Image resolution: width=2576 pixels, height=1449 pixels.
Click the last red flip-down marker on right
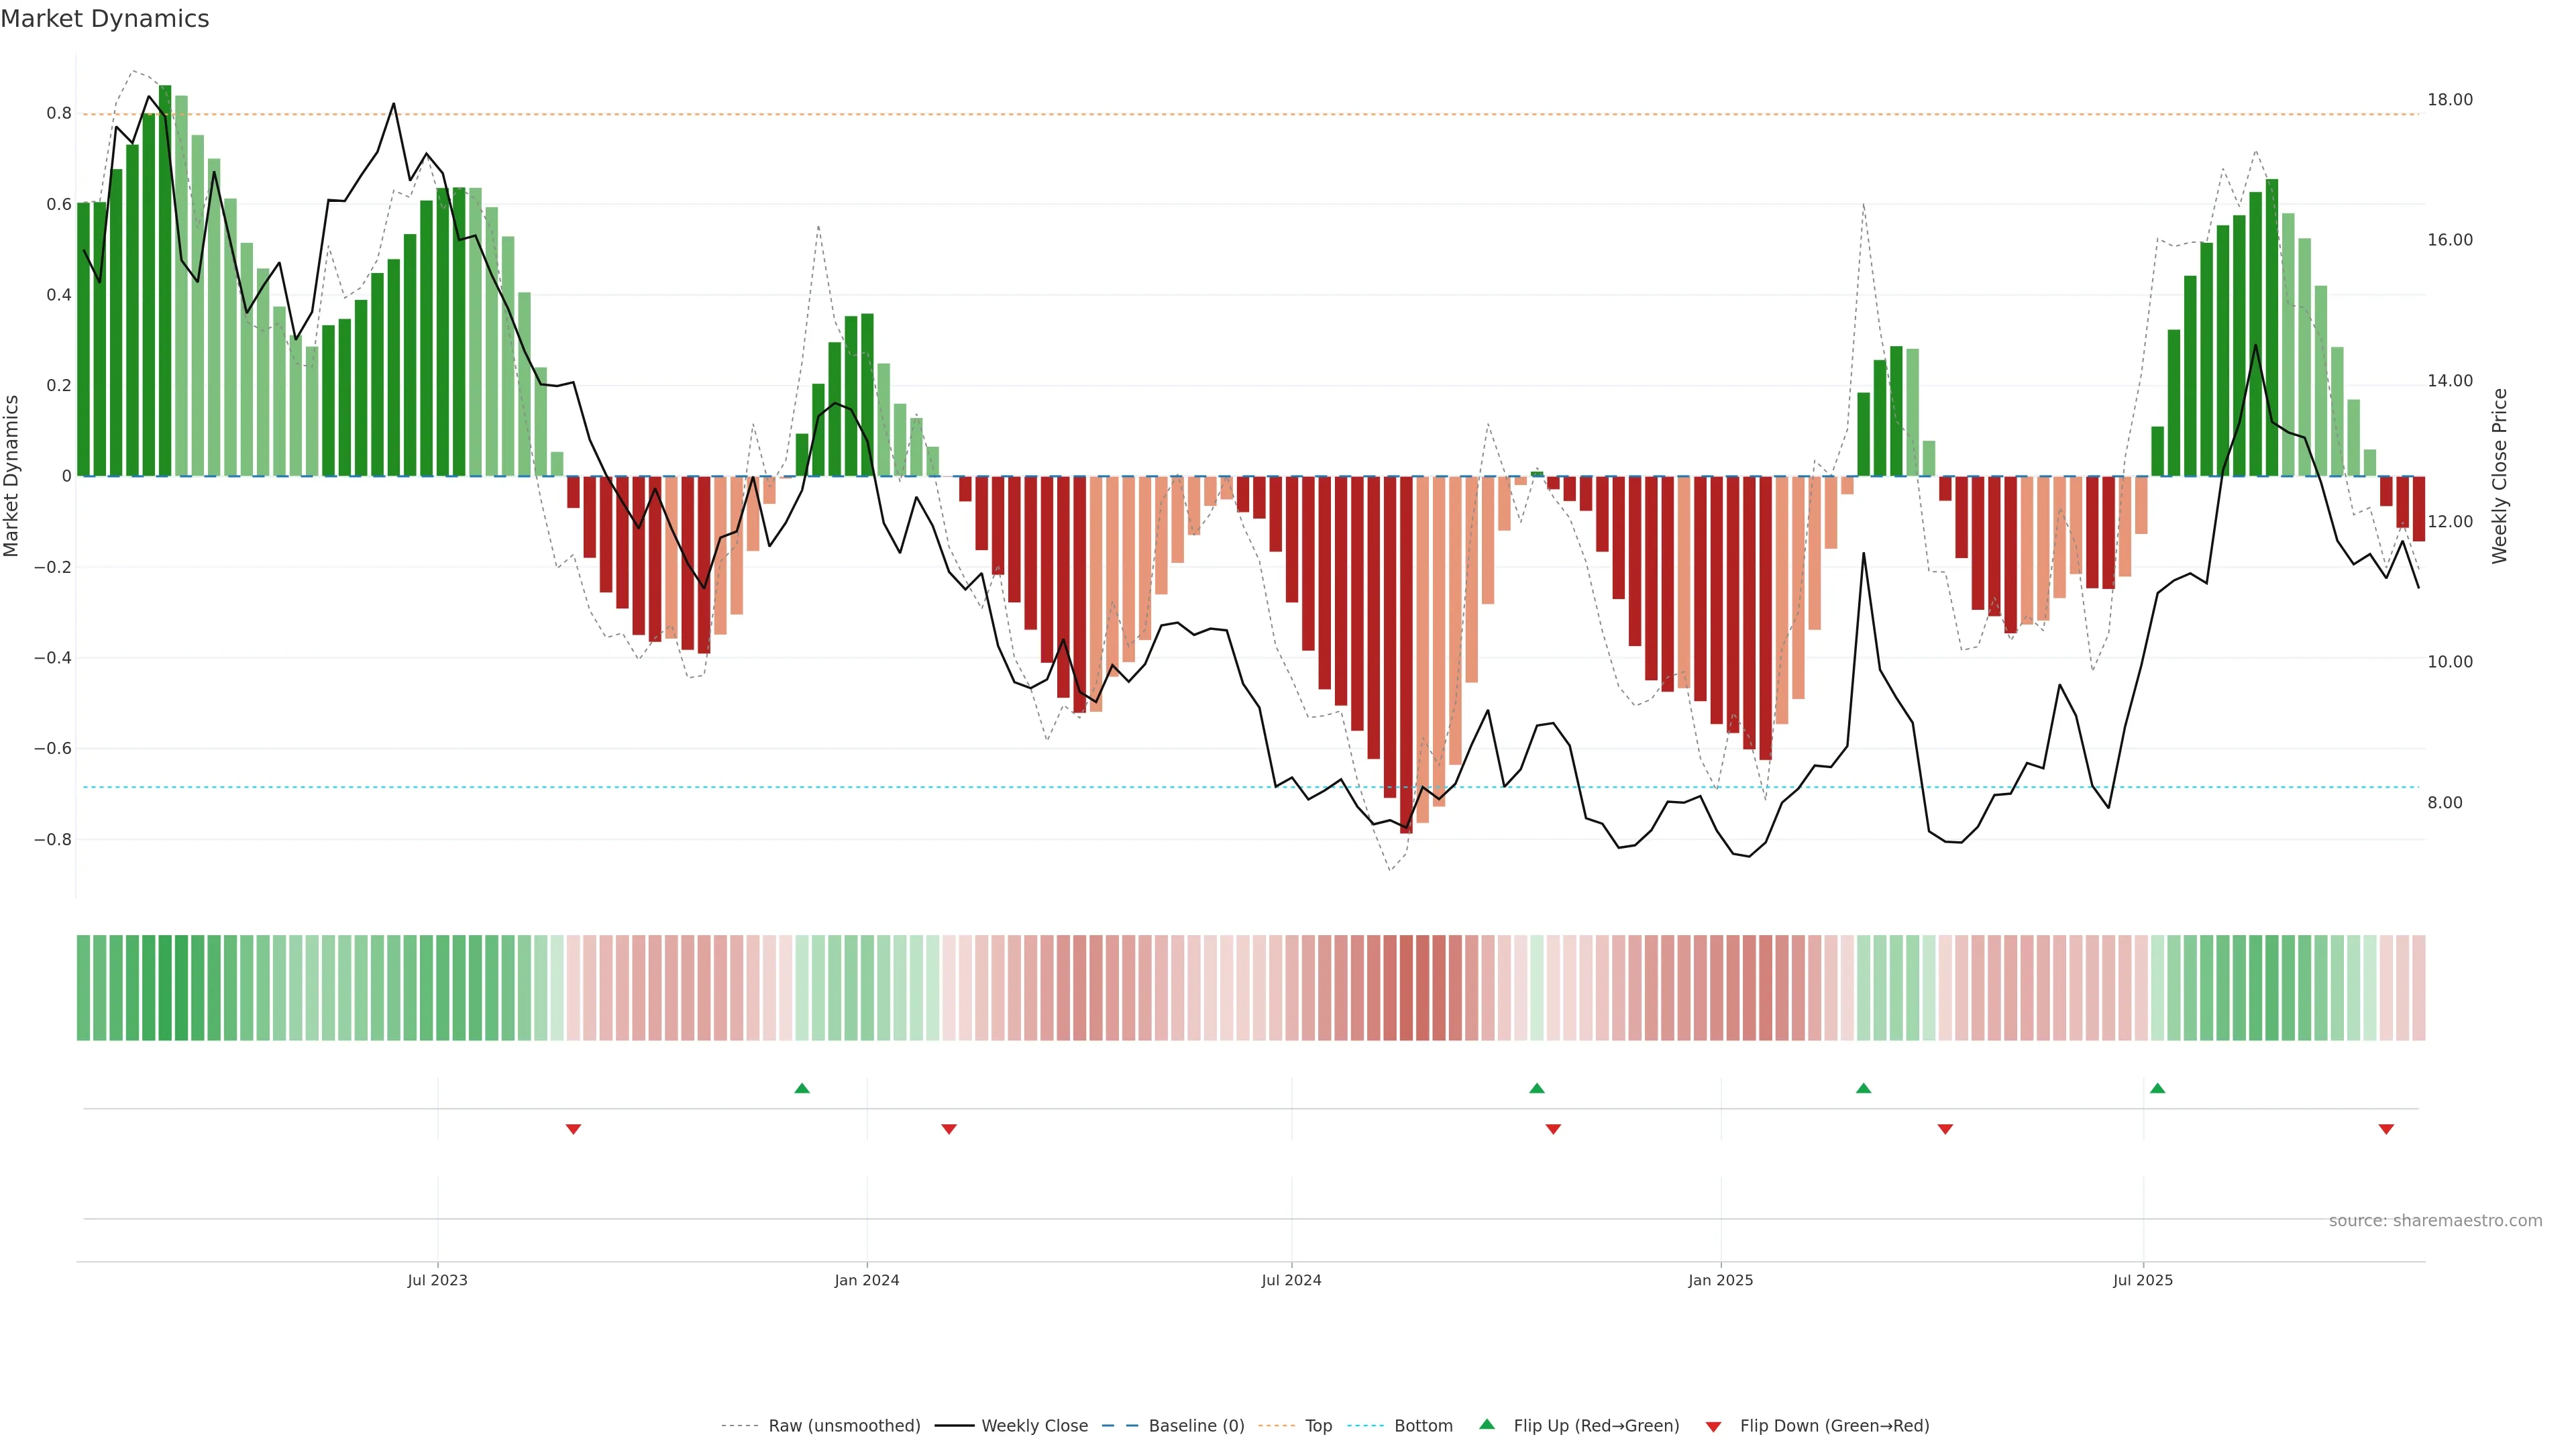(2386, 1129)
